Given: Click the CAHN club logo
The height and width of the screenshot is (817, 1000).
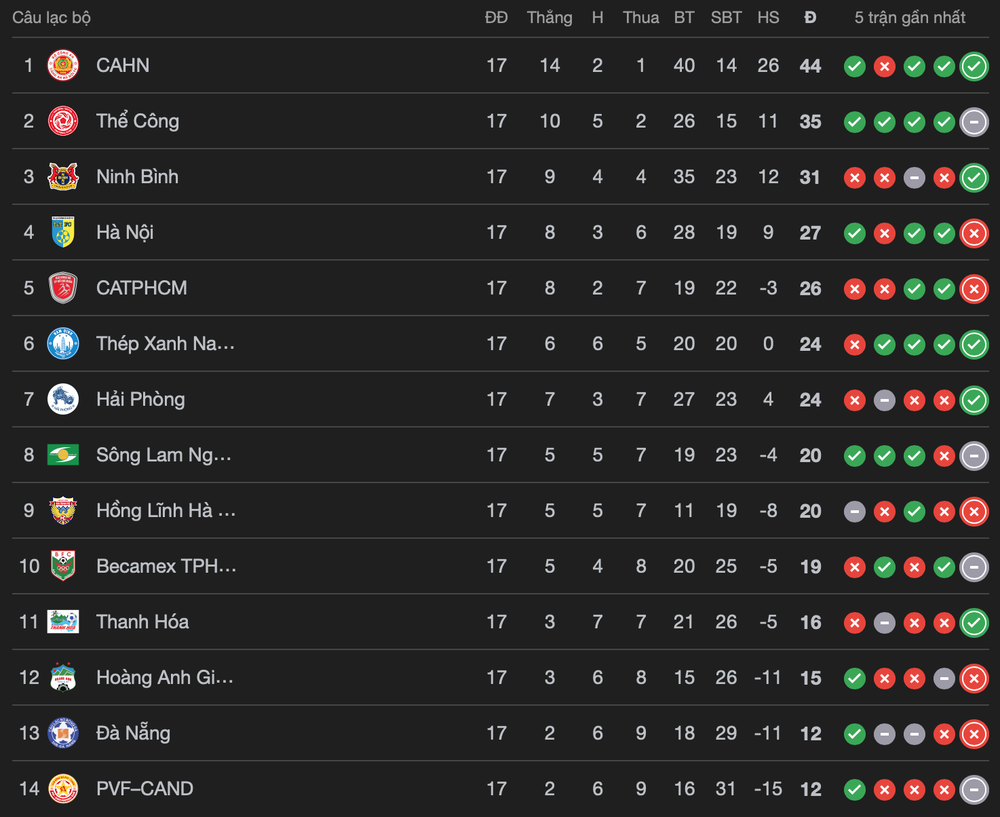Looking at the screenshot, I should click(63, 66).
